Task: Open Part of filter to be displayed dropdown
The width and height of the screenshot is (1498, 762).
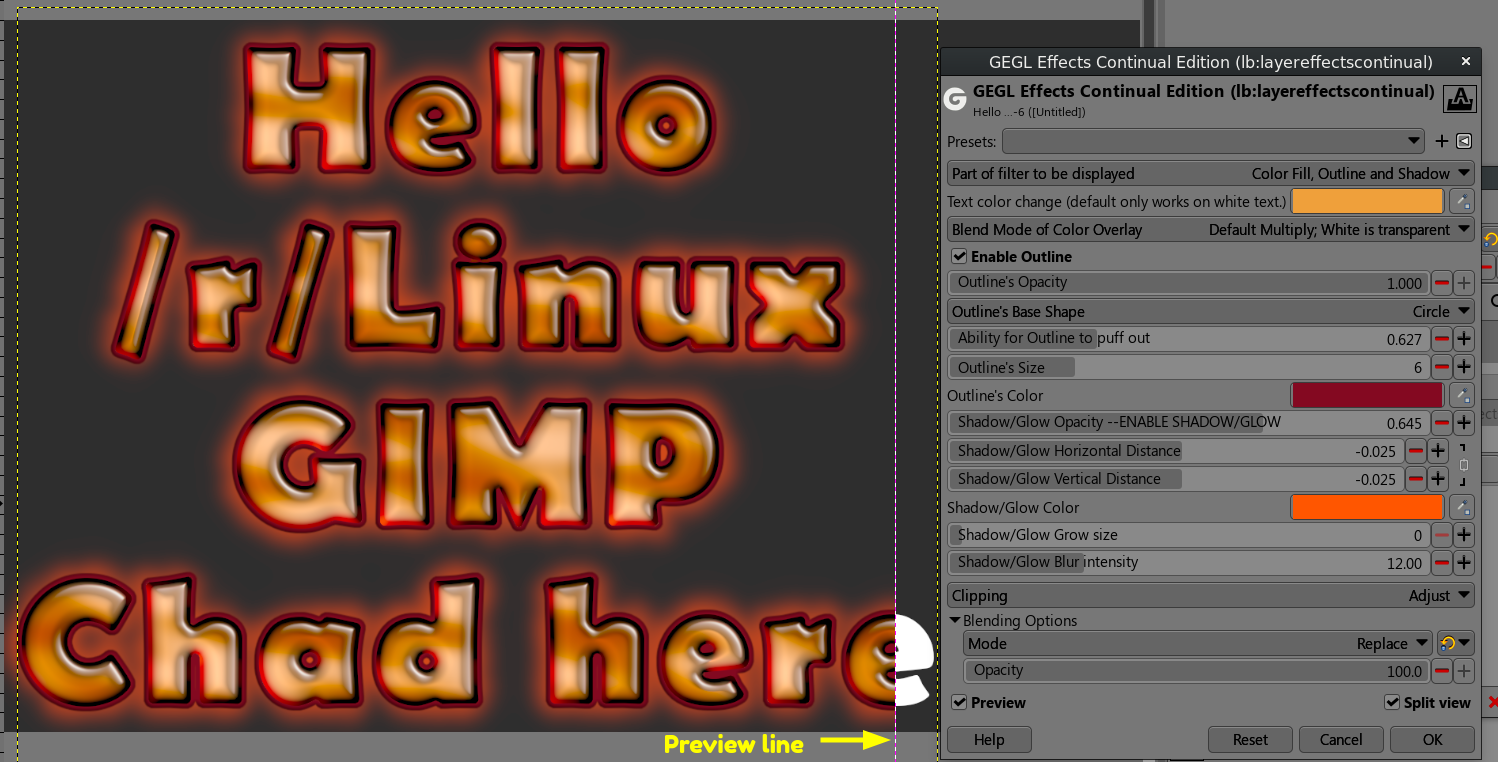Action: click(x=1211, y=173)
